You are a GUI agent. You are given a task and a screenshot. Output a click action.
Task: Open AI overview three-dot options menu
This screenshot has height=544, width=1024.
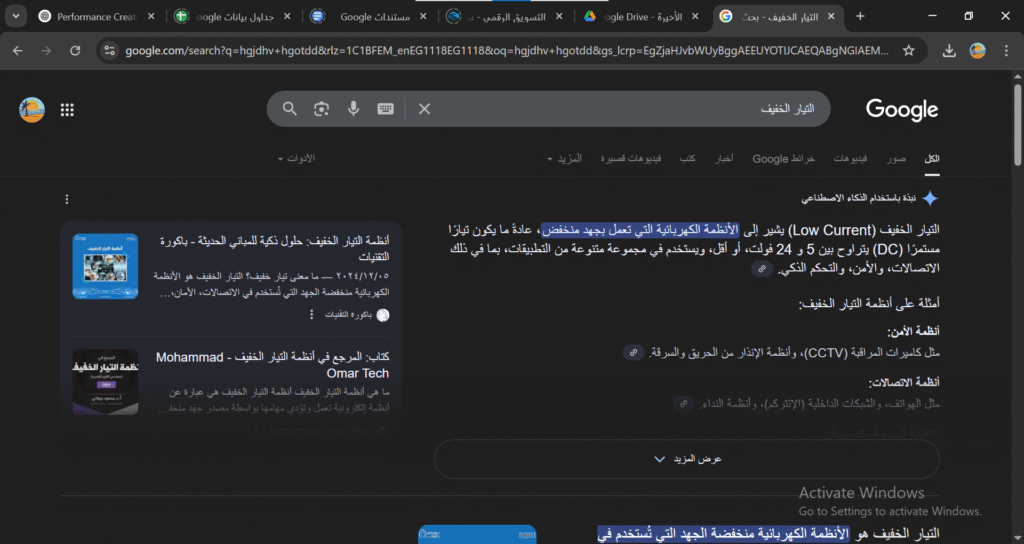pyautogui.click(x=67, y=199)
